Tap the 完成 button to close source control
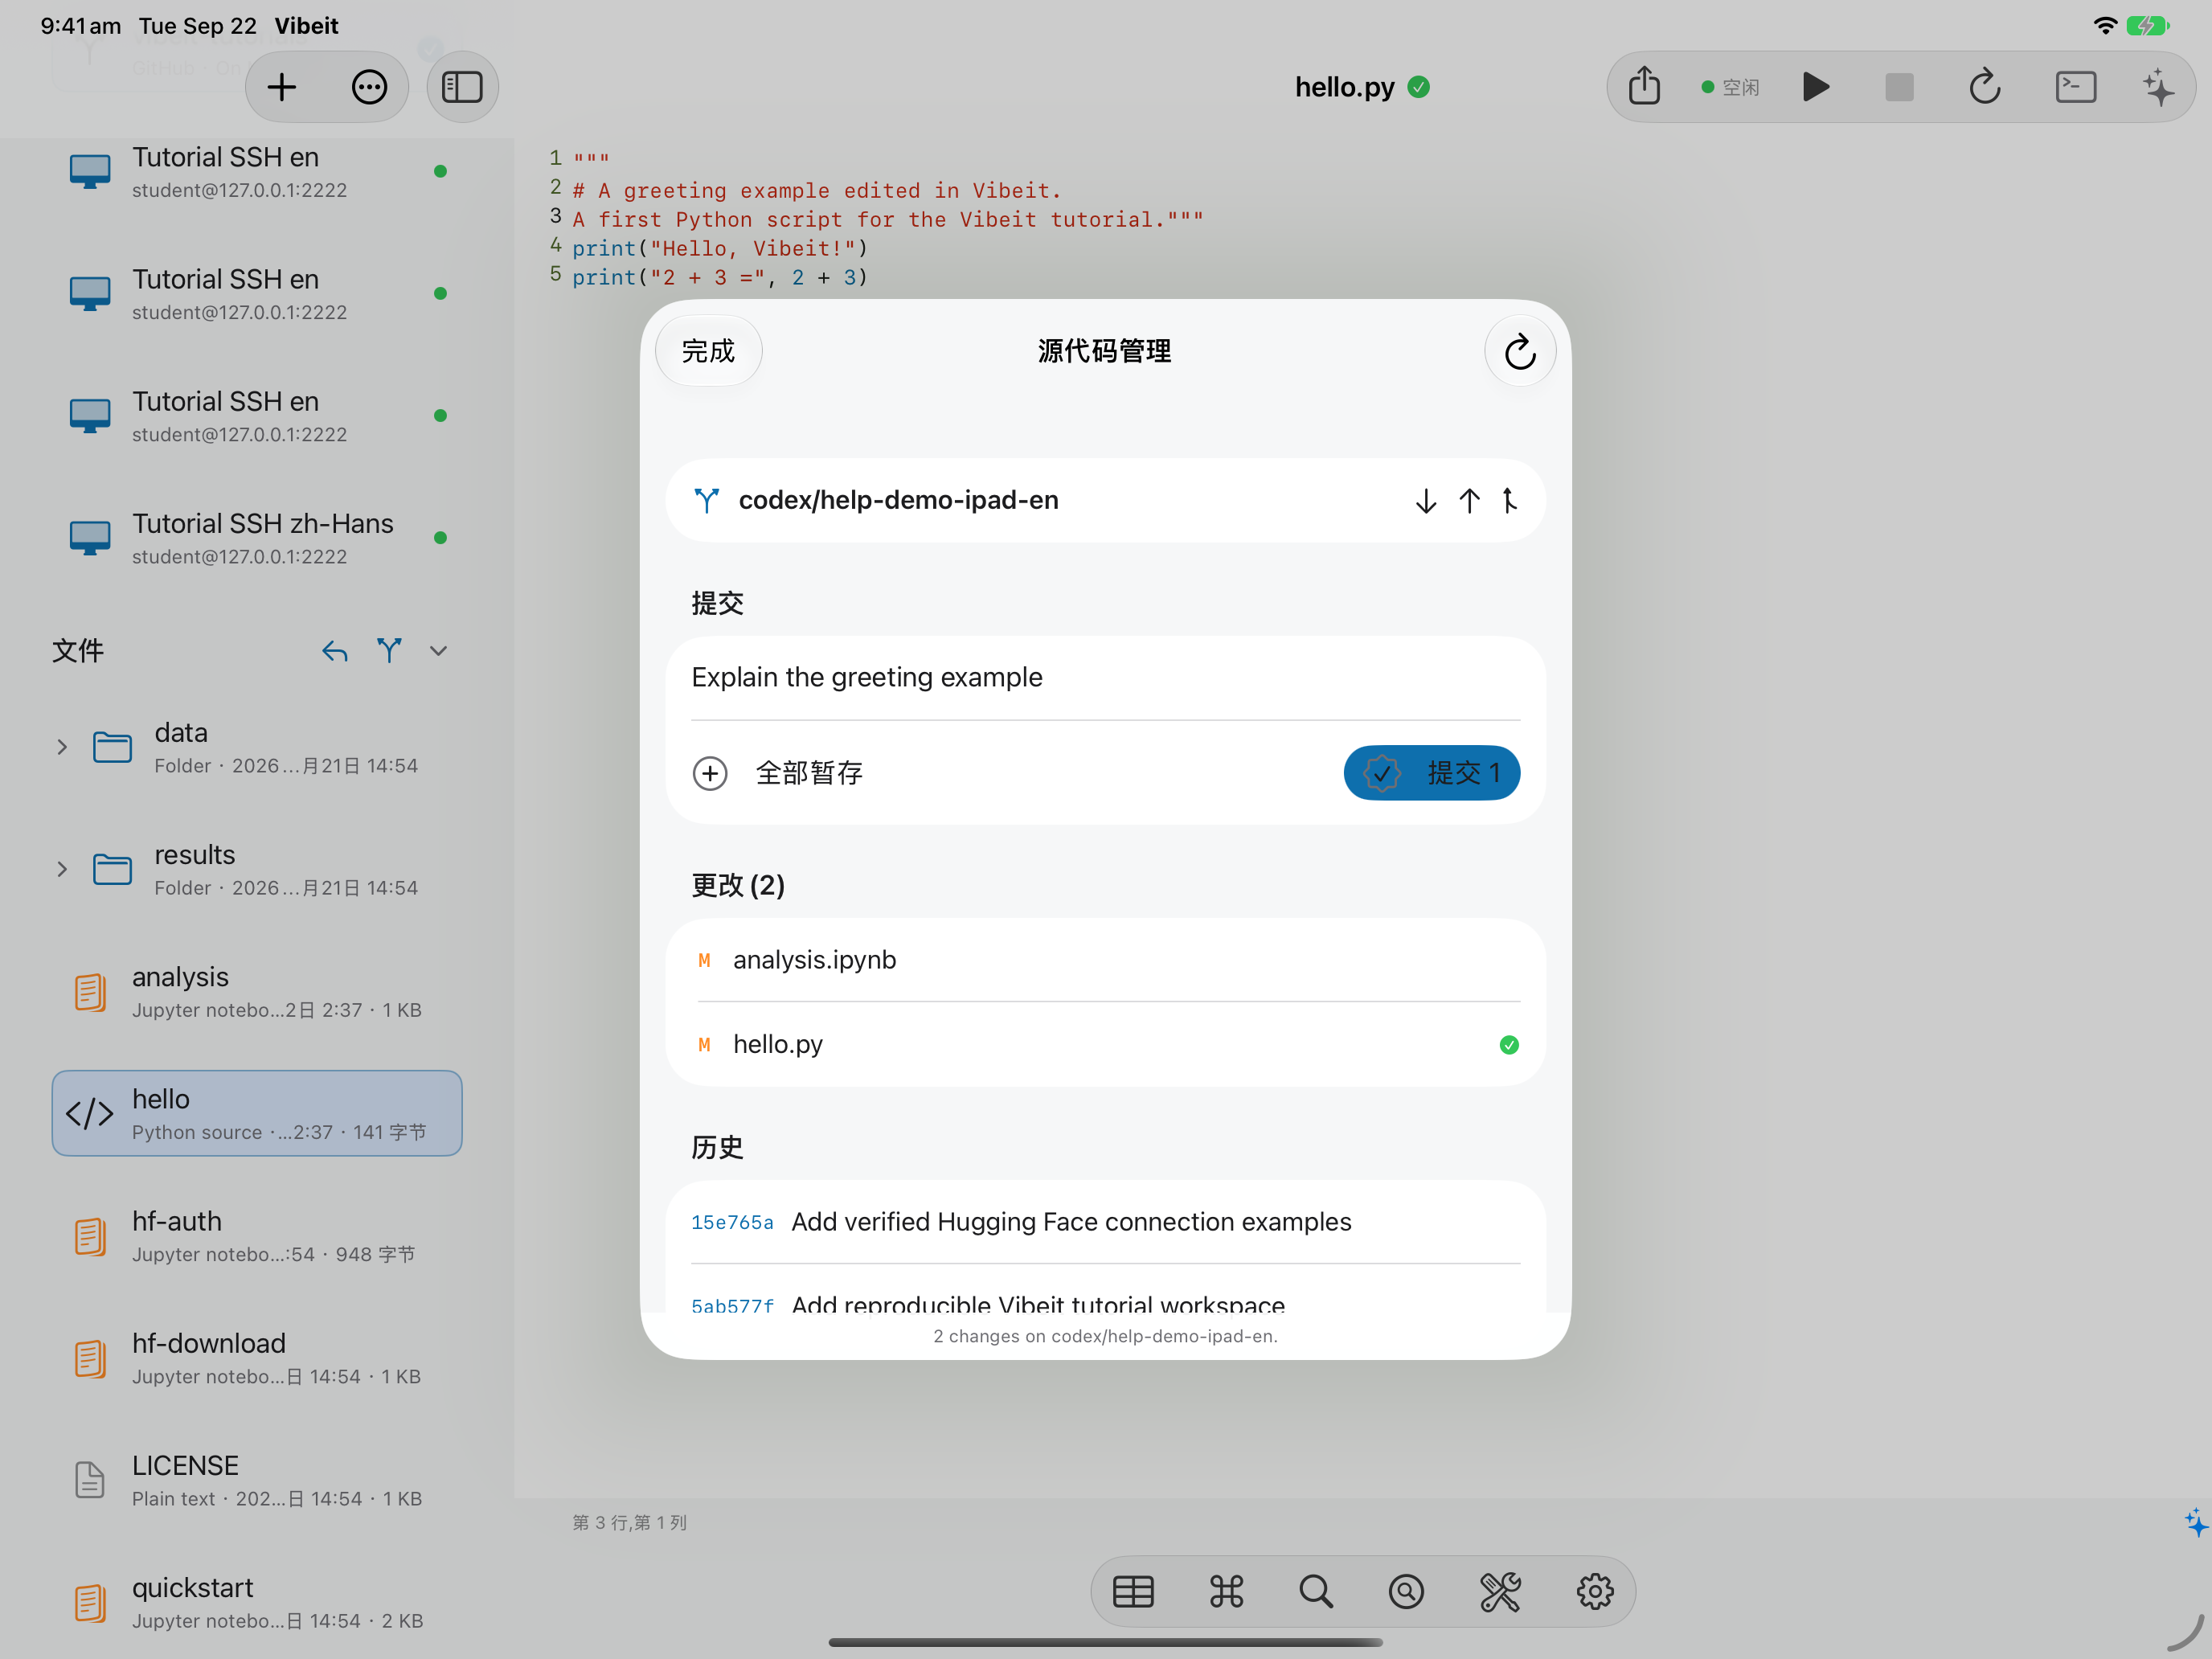2212x1659 pixels. [708, 351]
